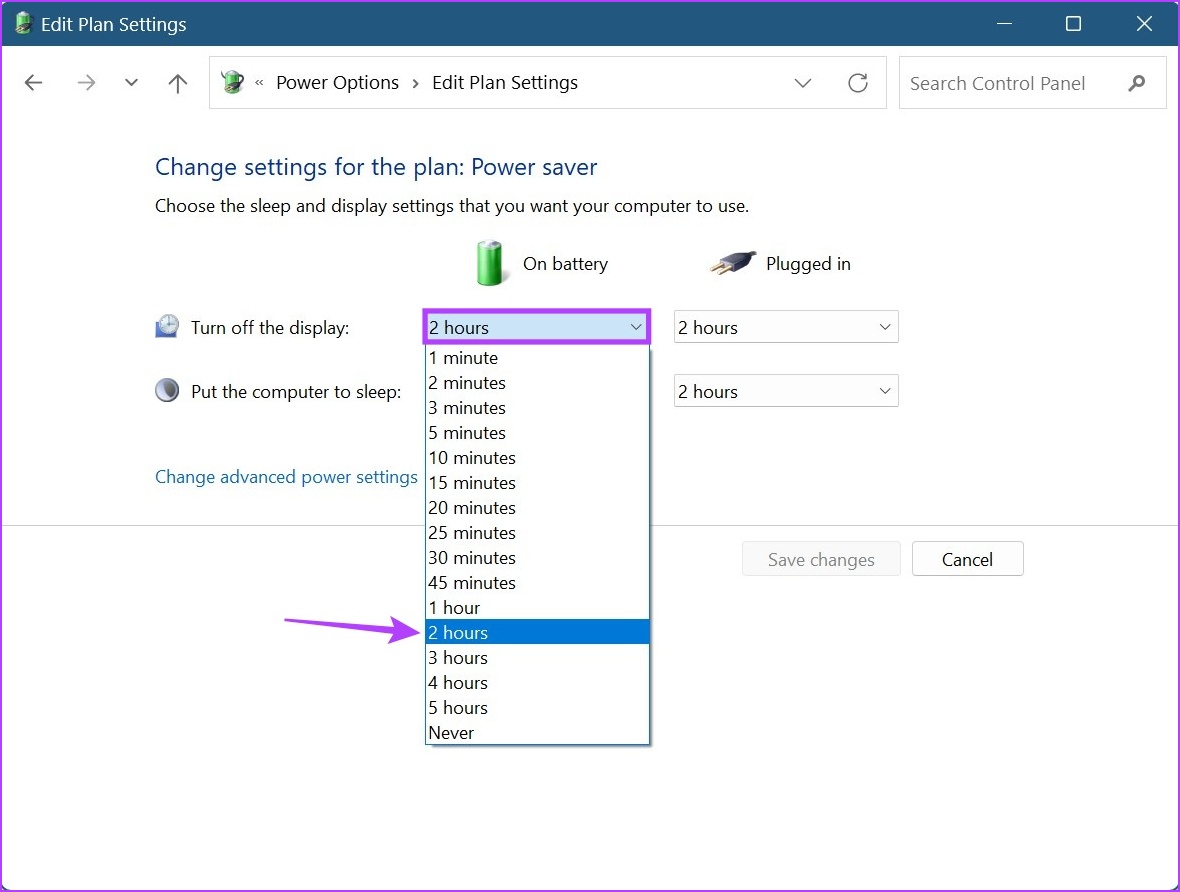Open Plugged in display timeout dropdown

(x=786, y=327)
